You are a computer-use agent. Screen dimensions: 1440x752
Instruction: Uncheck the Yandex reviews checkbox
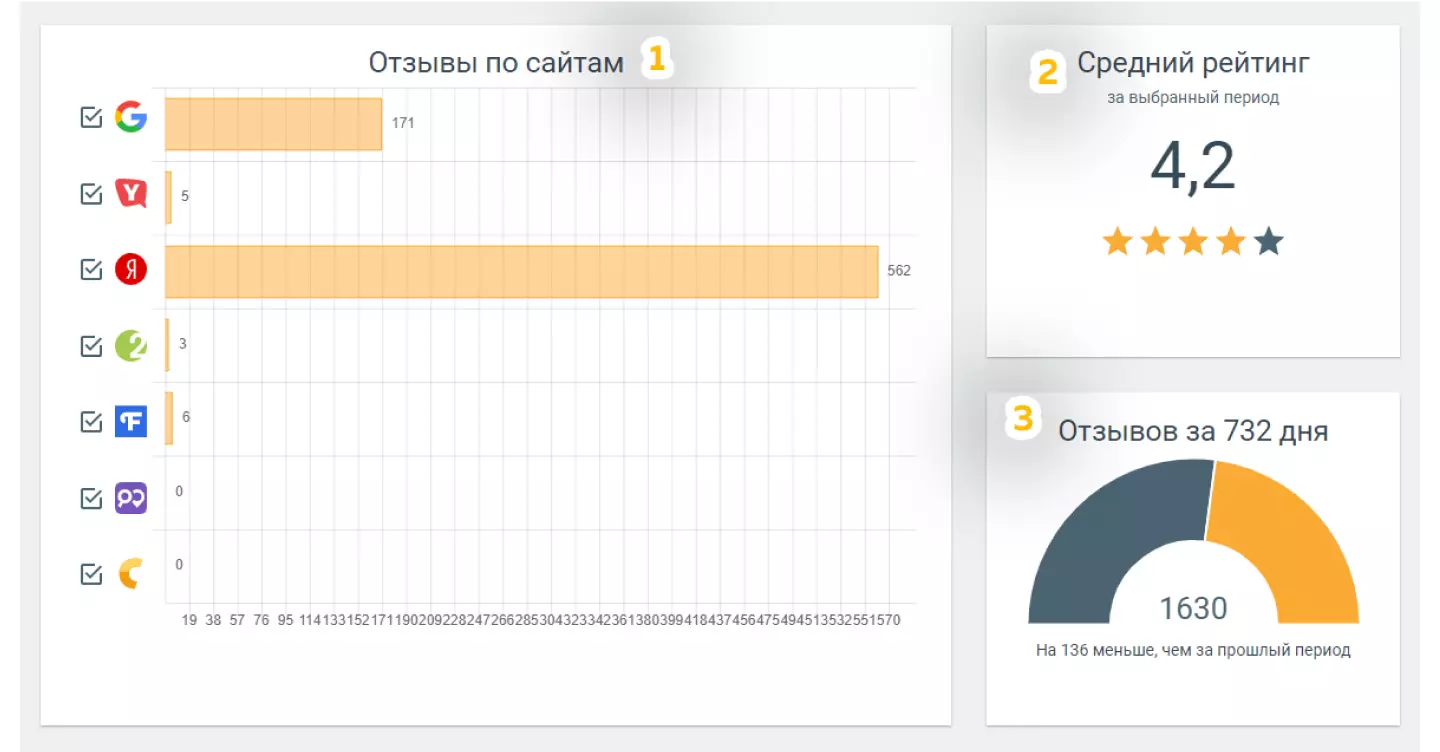(x=91, y=269)
